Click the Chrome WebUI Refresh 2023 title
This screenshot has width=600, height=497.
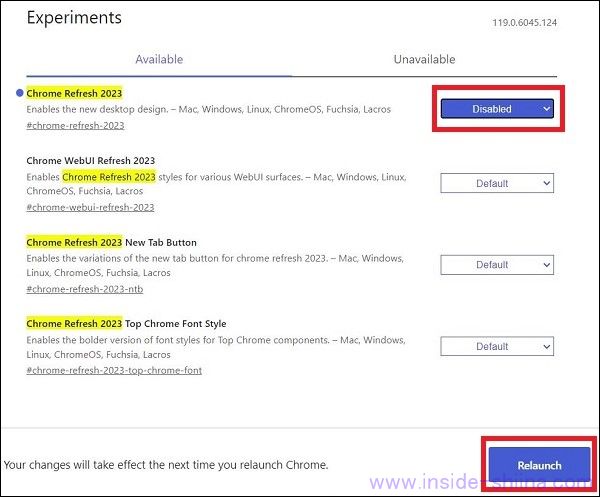coord(91,161)
